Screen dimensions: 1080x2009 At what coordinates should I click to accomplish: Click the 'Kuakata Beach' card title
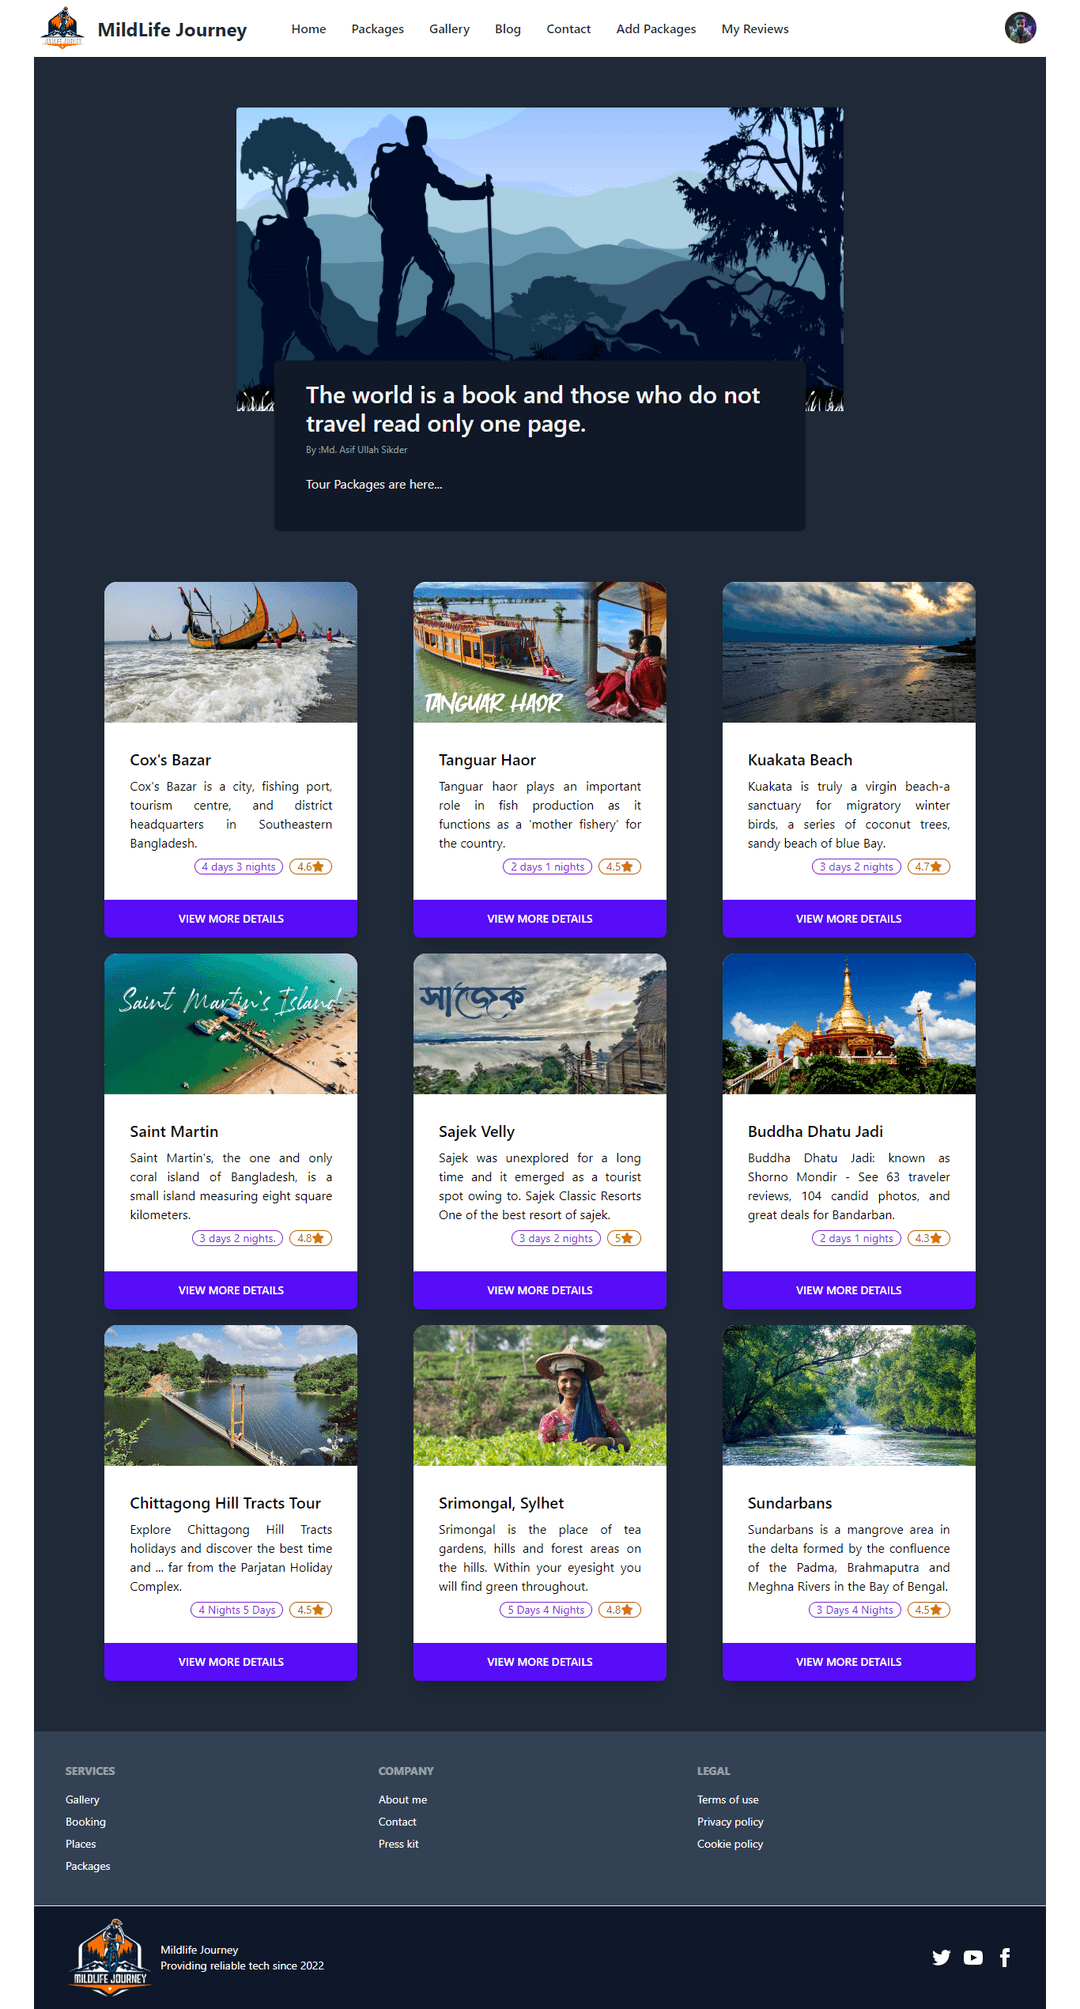(x=800, y=760)
